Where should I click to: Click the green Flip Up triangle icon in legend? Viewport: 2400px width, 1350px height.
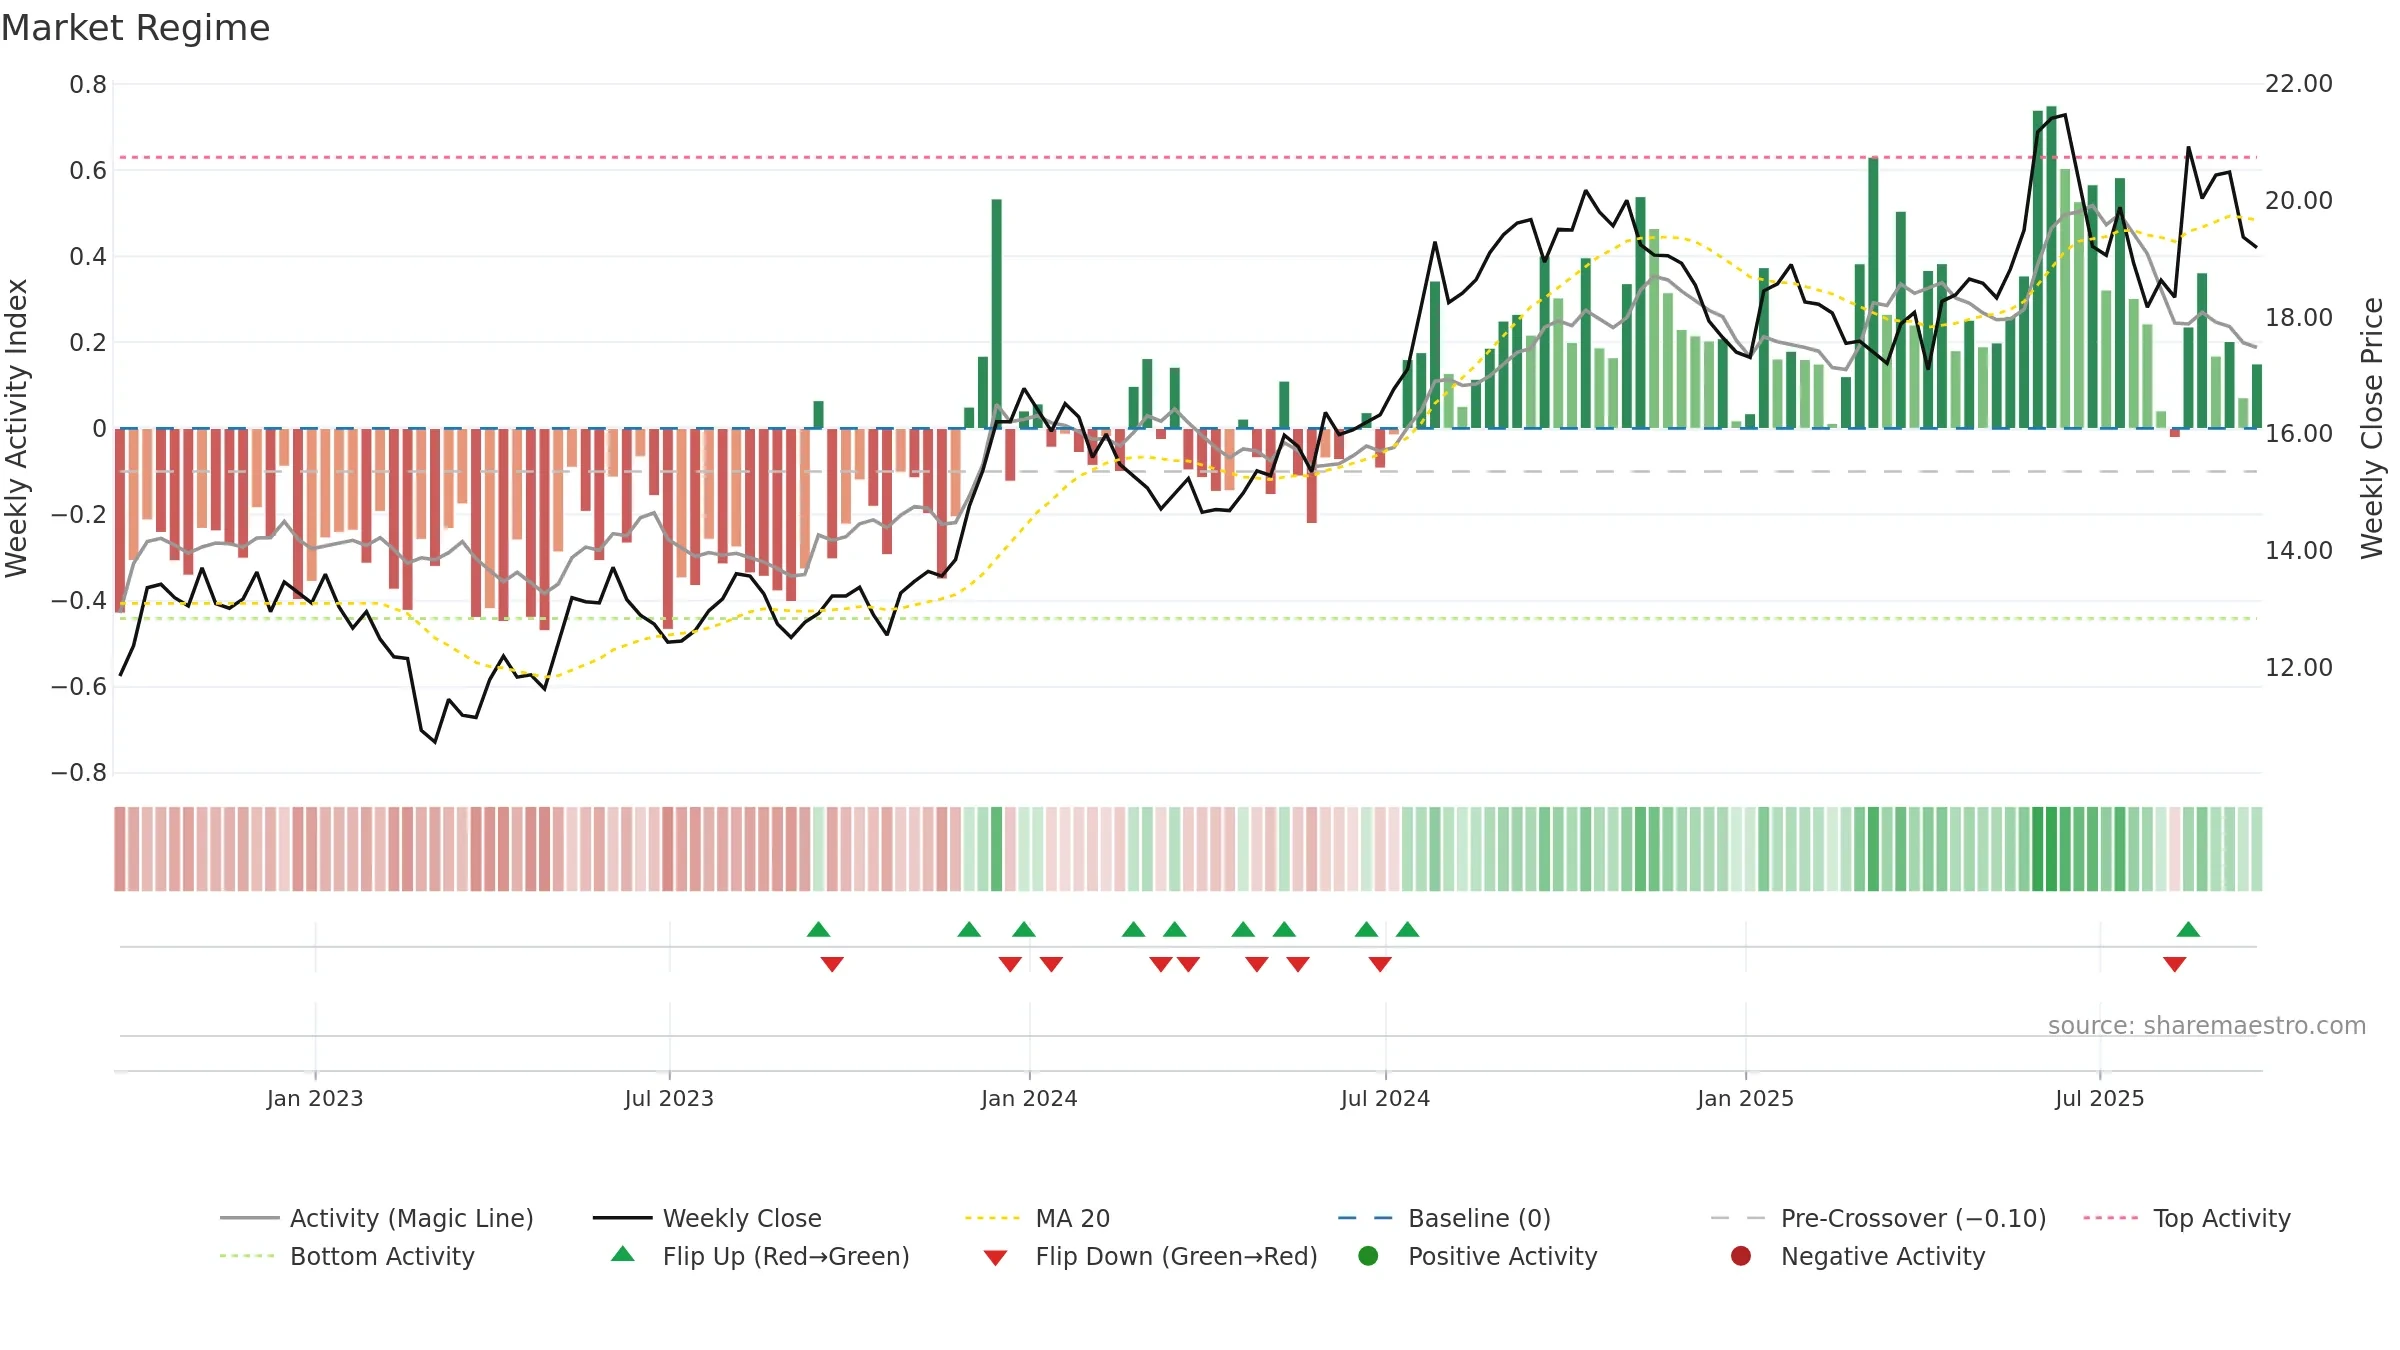(x=623, y=1254)
